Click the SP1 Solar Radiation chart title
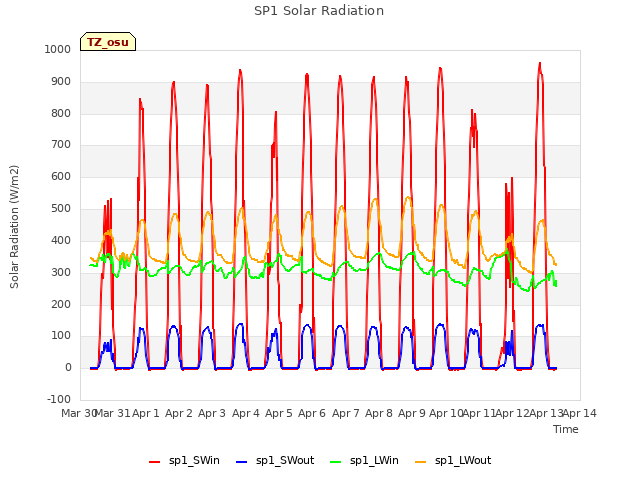640x480 pixels. coord(319,11)
